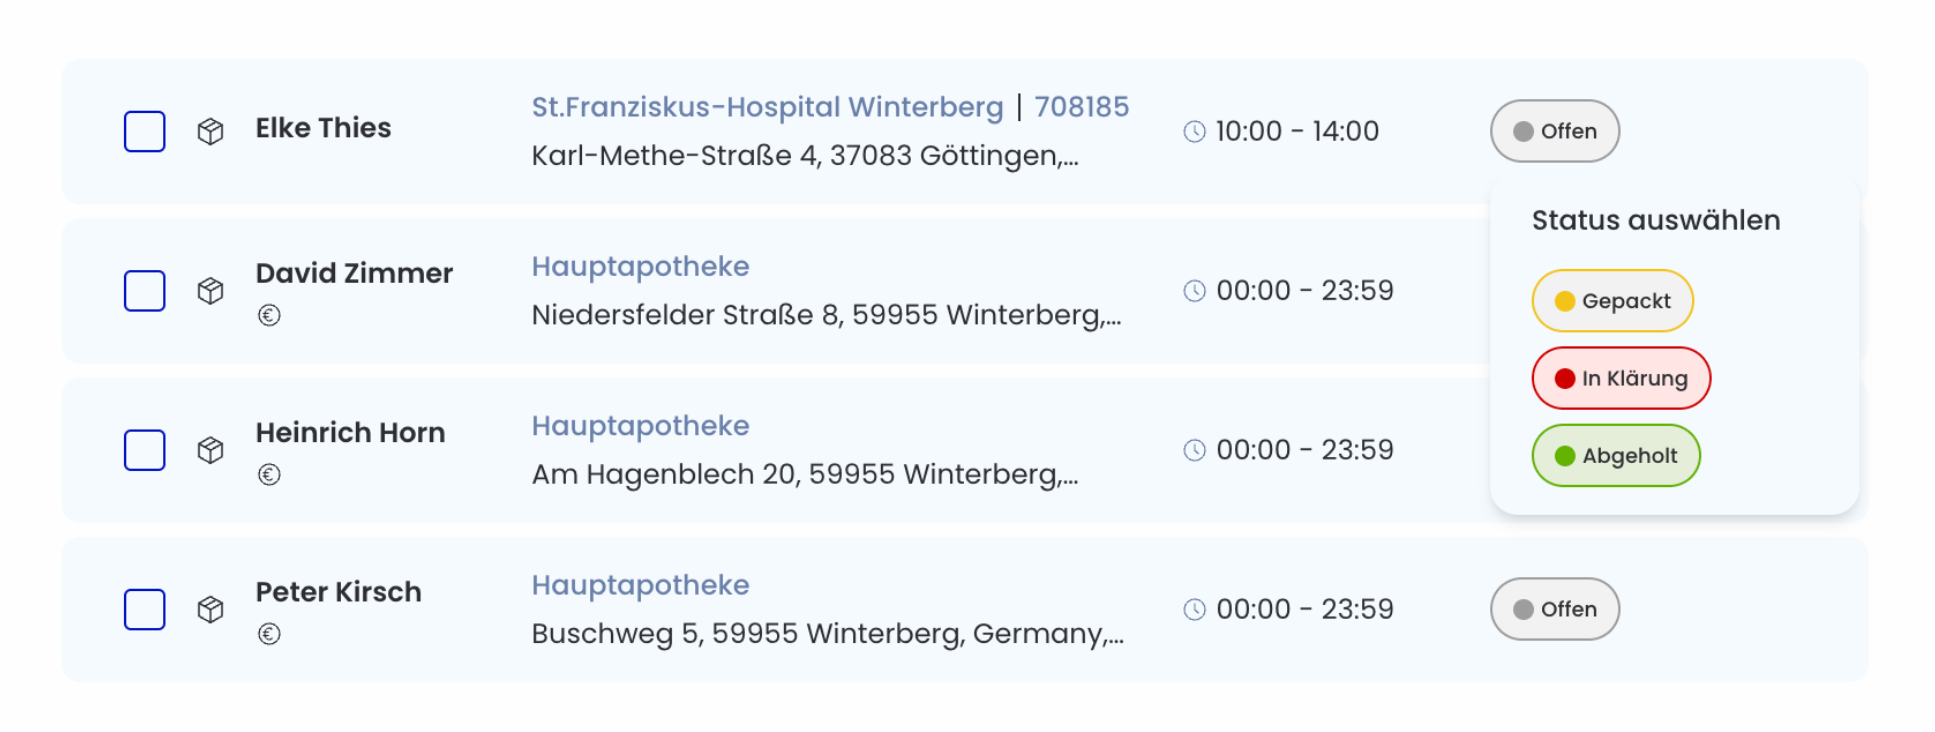Click the euro icon under Peter Kirsch

tap(269, 634)
